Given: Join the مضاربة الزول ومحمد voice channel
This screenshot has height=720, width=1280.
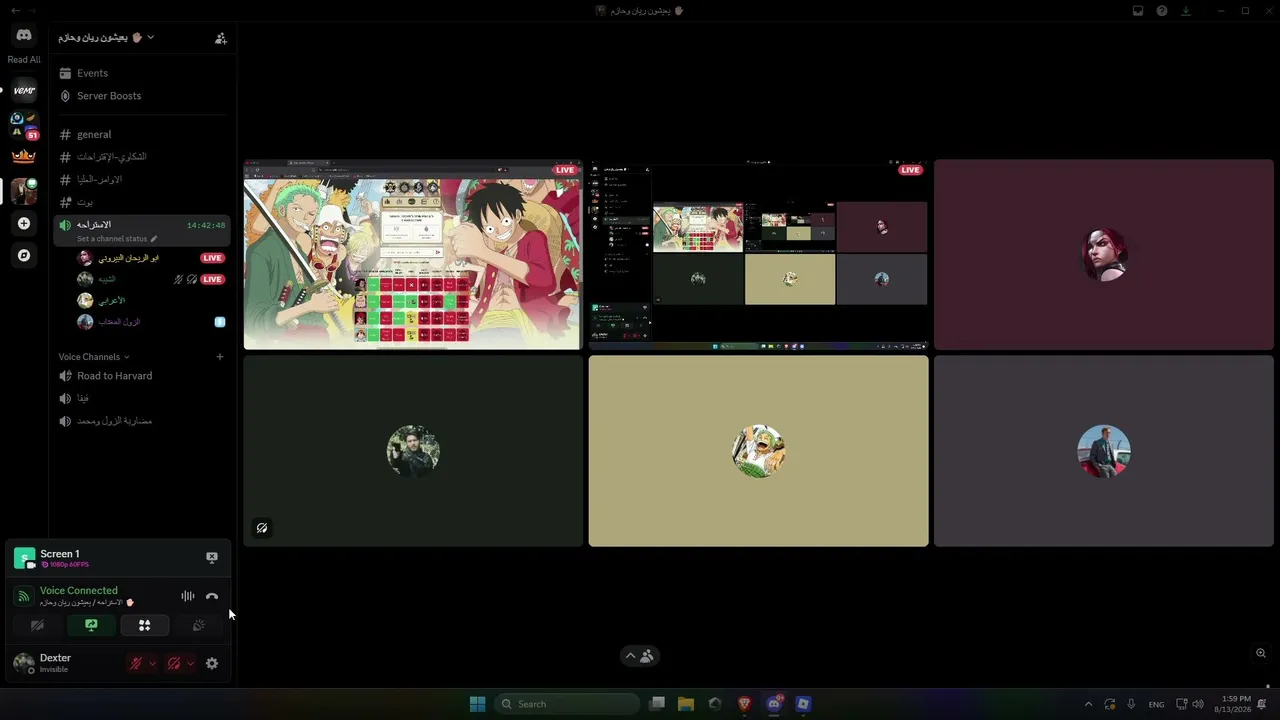Looking at the screenshot, I should point(142,421).
